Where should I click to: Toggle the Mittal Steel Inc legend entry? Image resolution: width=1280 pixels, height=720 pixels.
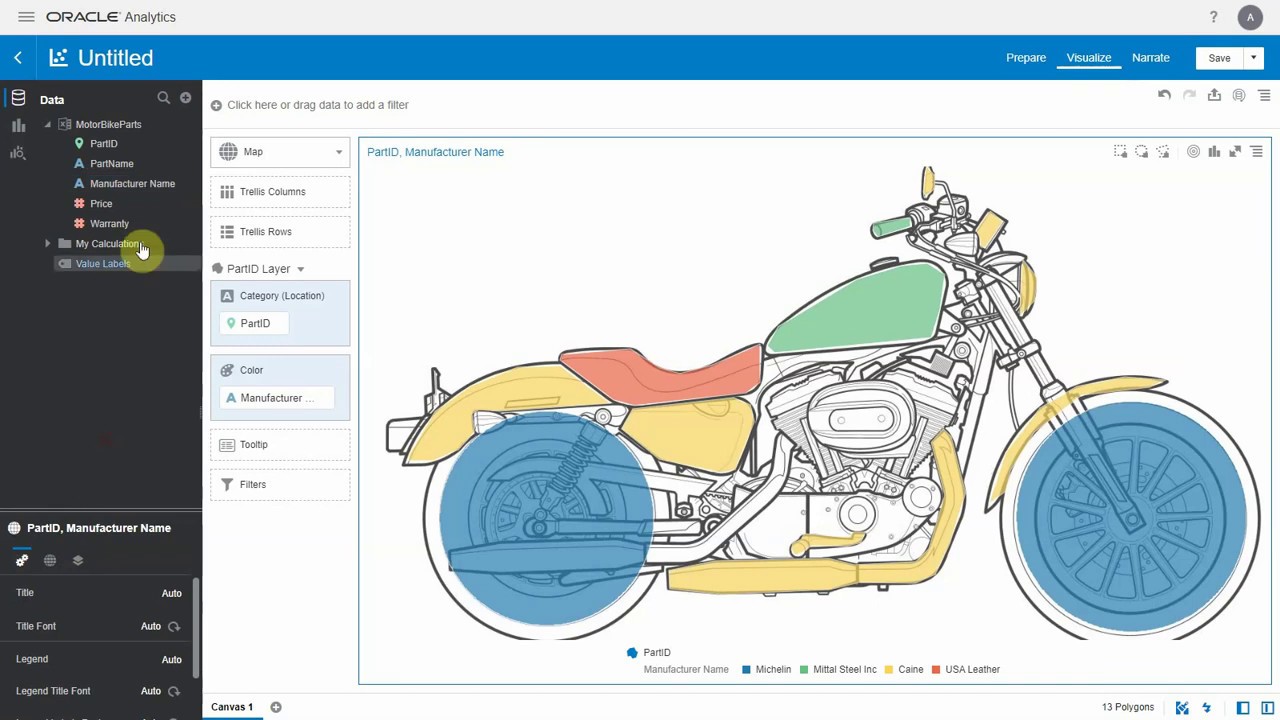[837, 669]
